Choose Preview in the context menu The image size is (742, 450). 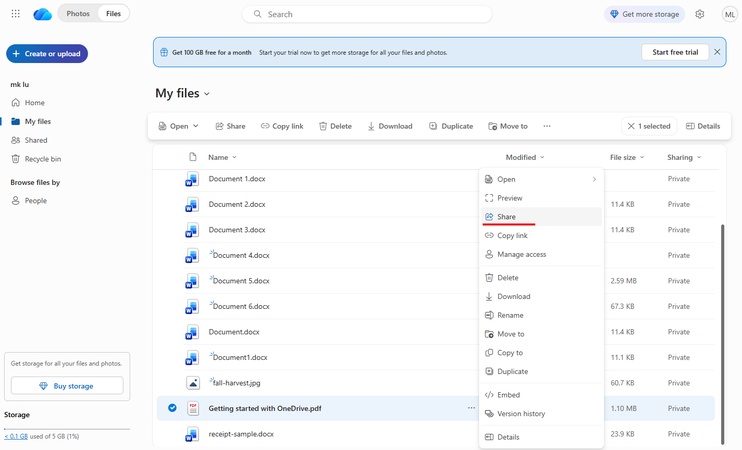pyautogui.click(x=541, y=198)
